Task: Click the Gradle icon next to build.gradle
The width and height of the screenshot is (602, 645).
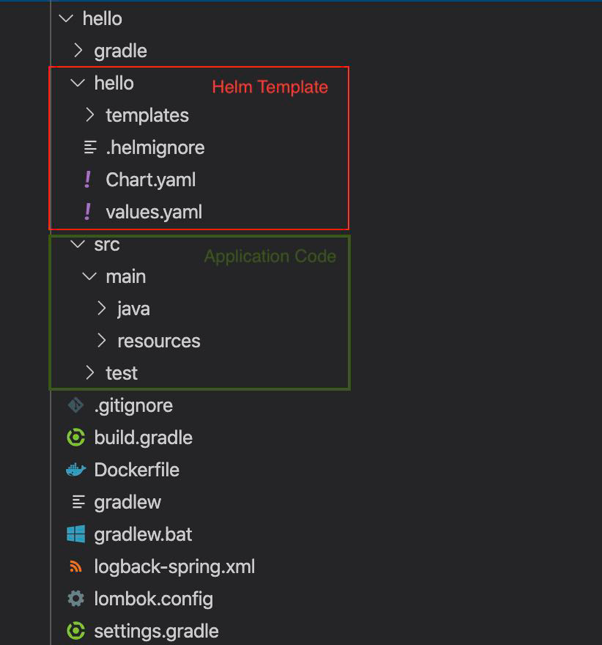Action: tap(76, 438)
